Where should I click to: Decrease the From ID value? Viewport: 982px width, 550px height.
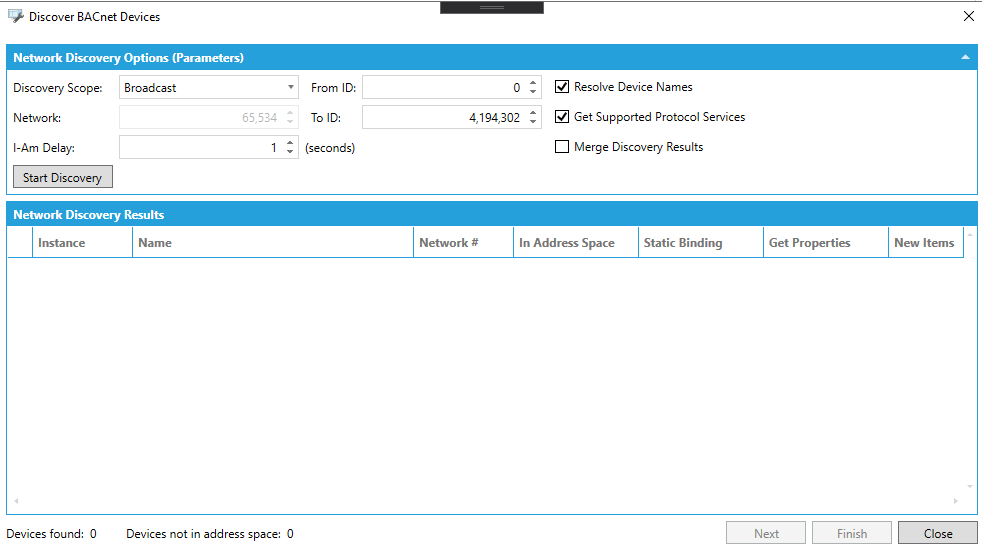pos(533,93)
